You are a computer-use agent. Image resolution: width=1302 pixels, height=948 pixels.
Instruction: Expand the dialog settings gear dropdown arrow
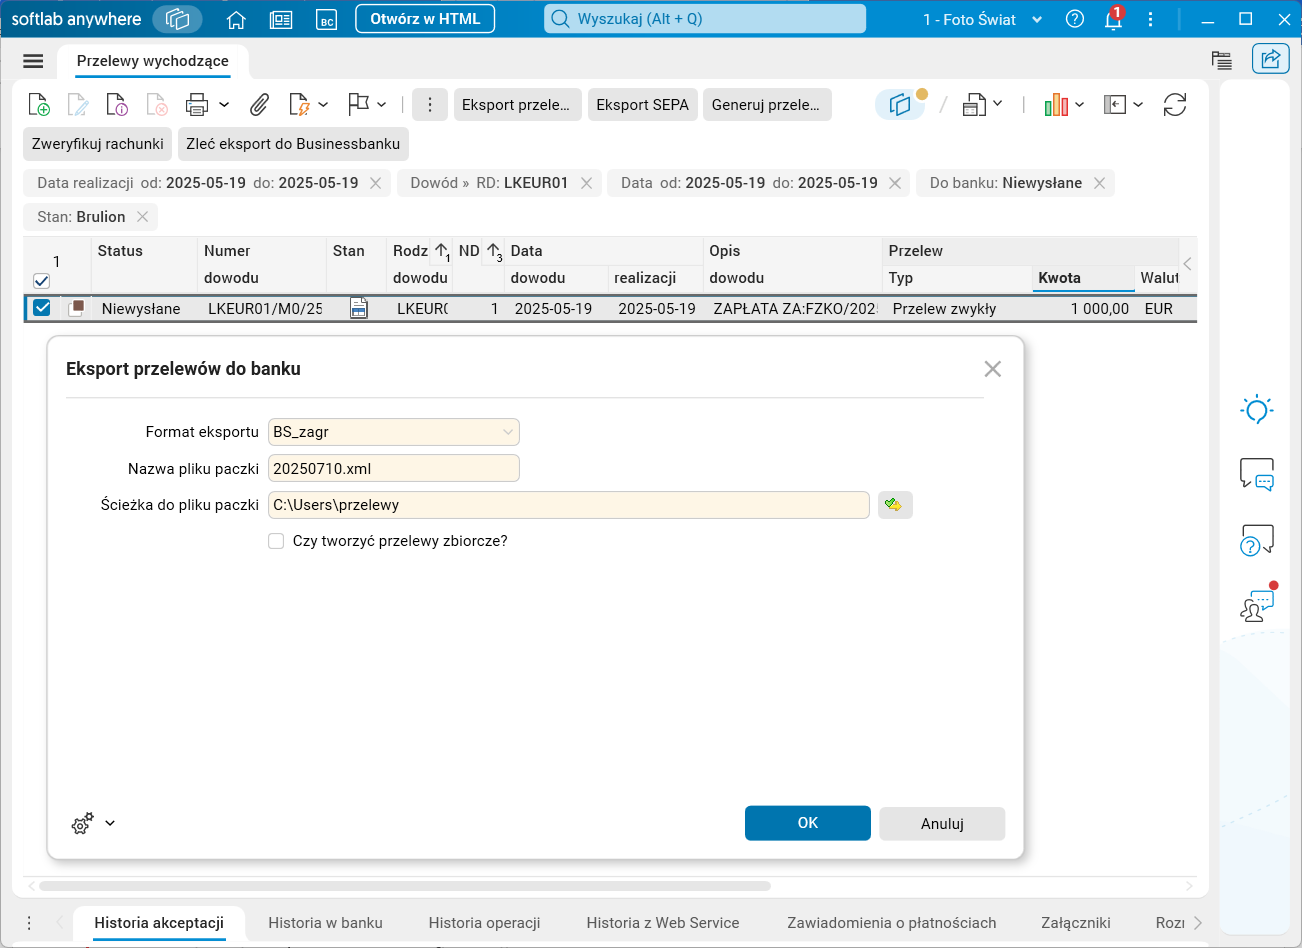(110, 823)
